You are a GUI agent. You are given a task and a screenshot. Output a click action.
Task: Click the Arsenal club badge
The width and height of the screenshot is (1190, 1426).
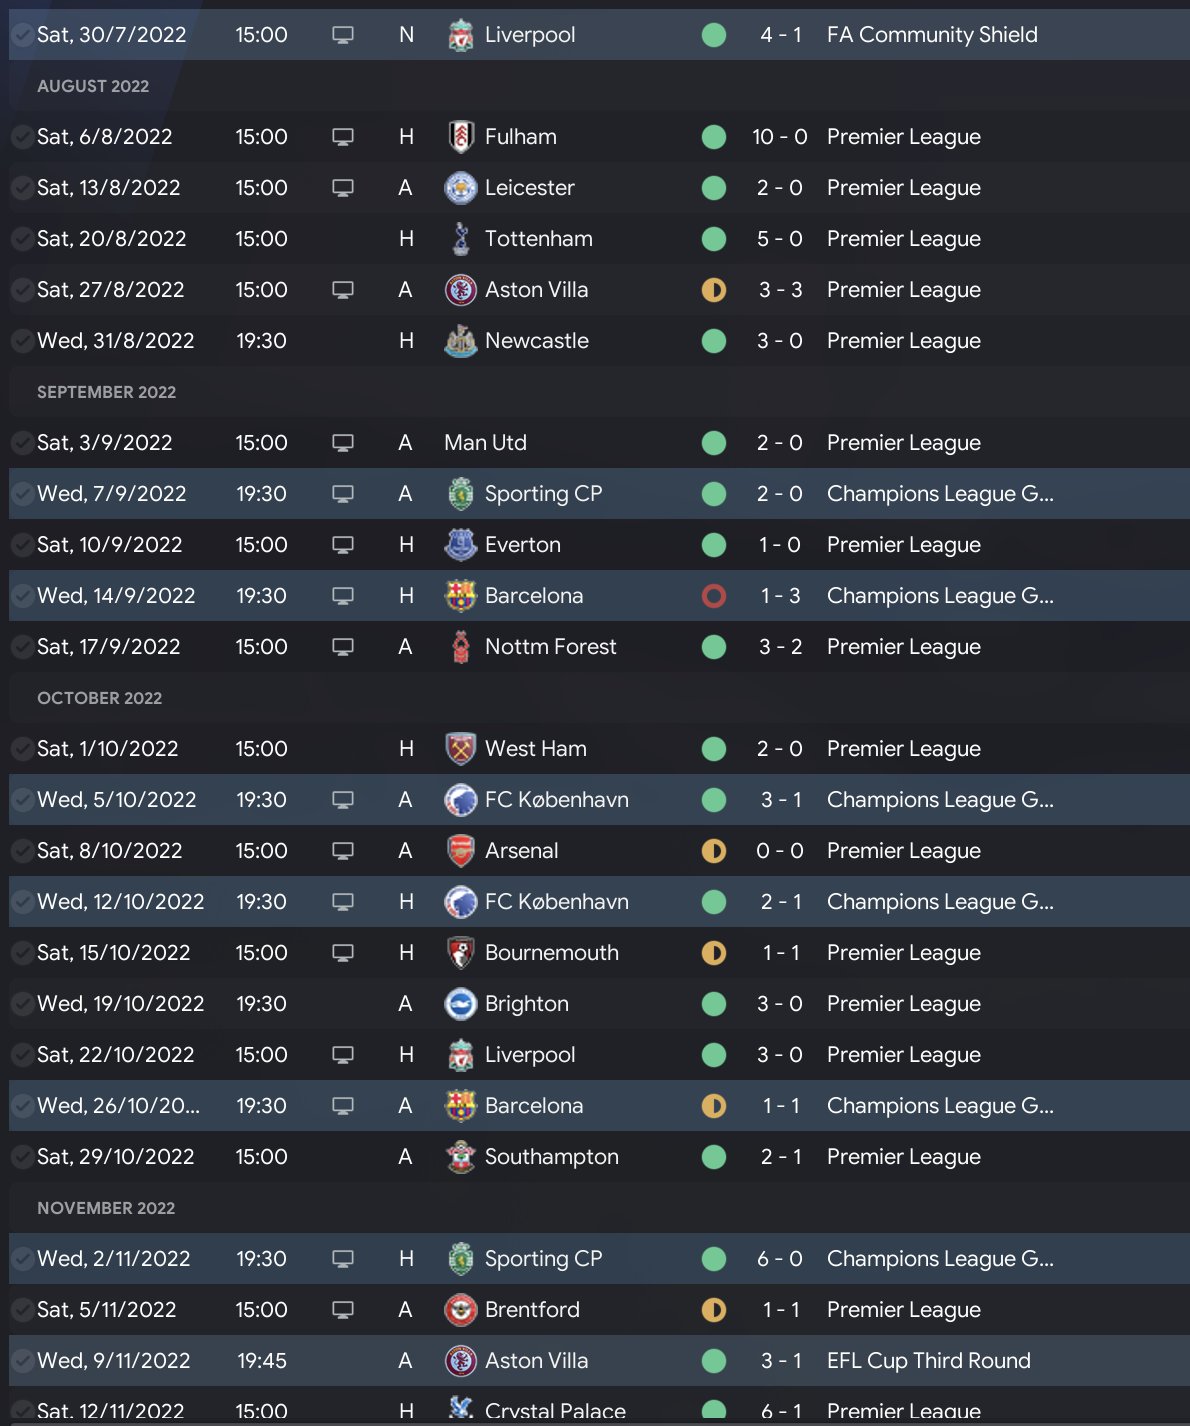(460, 851)
